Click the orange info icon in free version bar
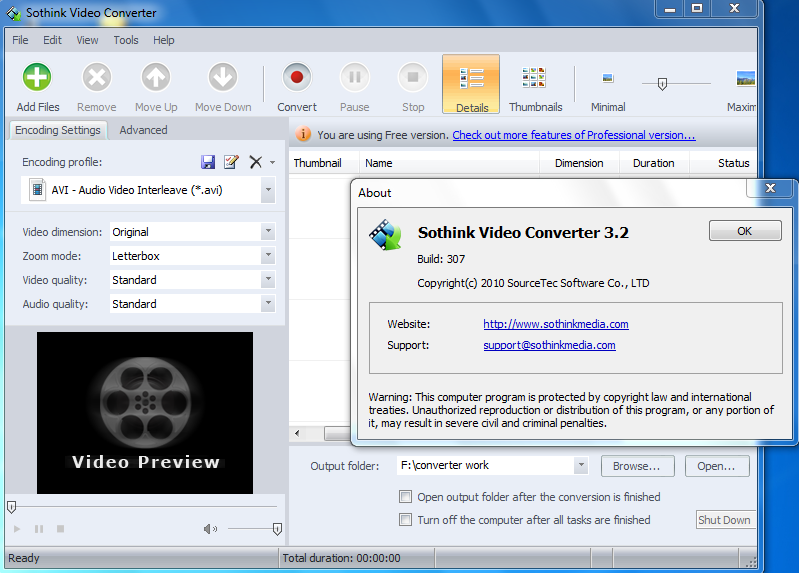 click(303, 134)
